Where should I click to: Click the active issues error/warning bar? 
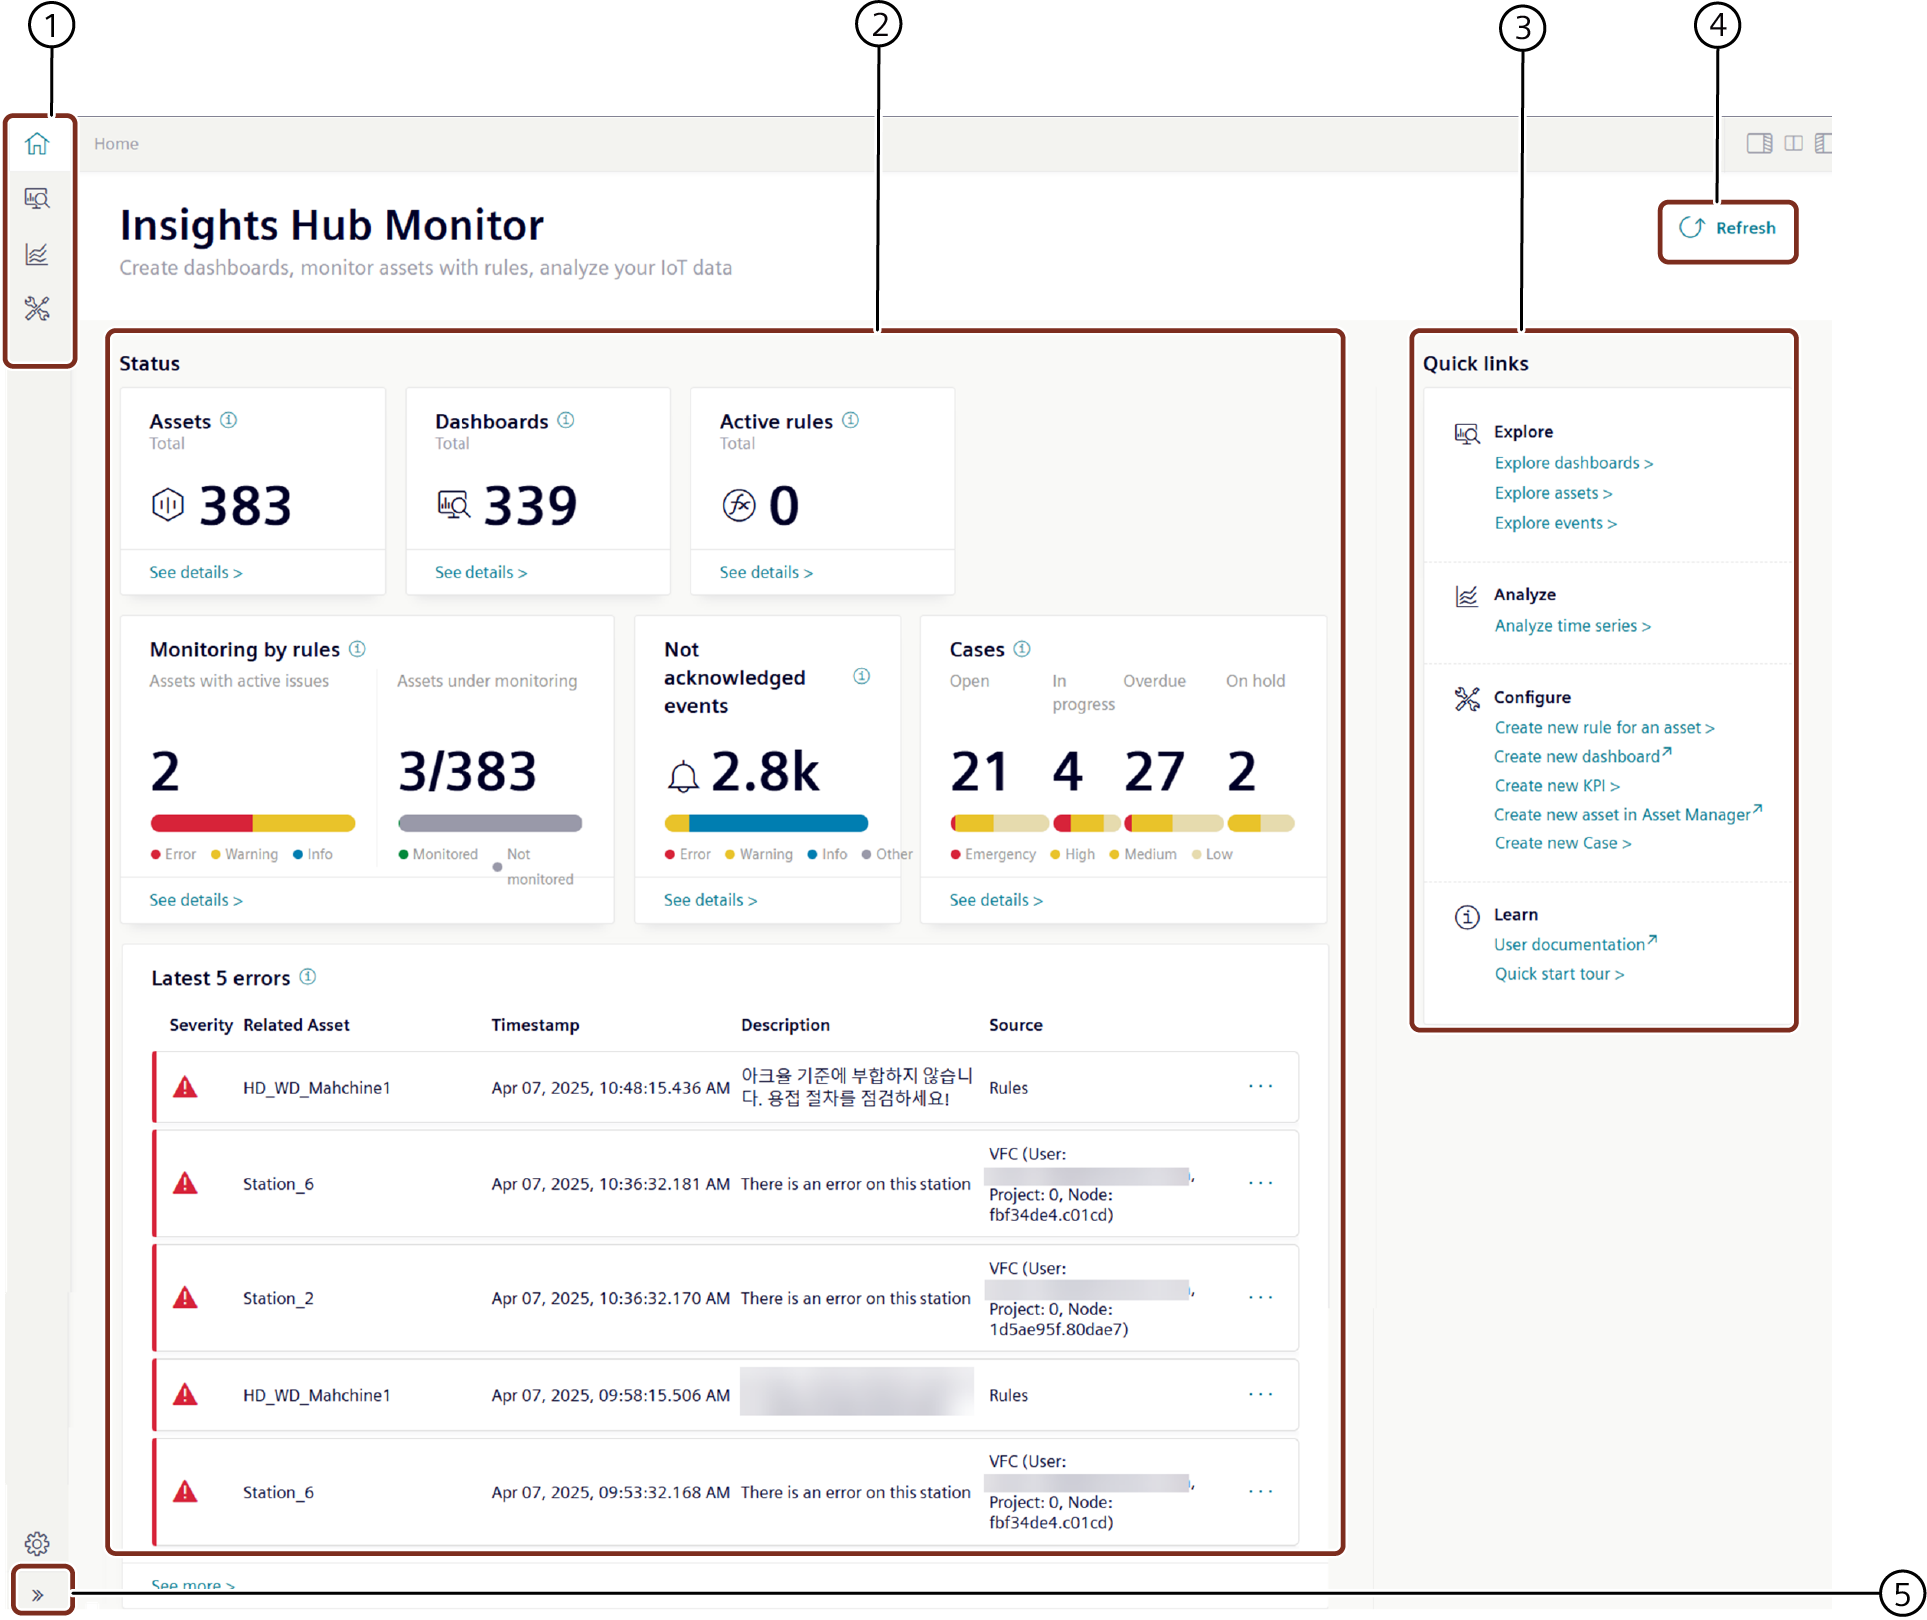pos(253,824)
